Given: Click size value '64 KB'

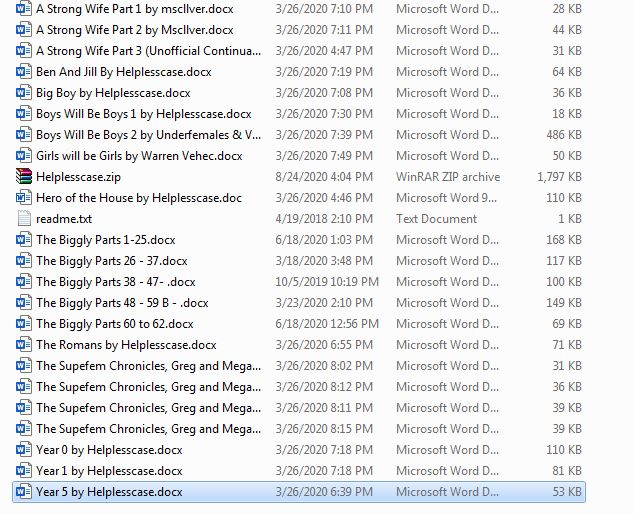Looking at the screenshot, I should tap(567, 72).
